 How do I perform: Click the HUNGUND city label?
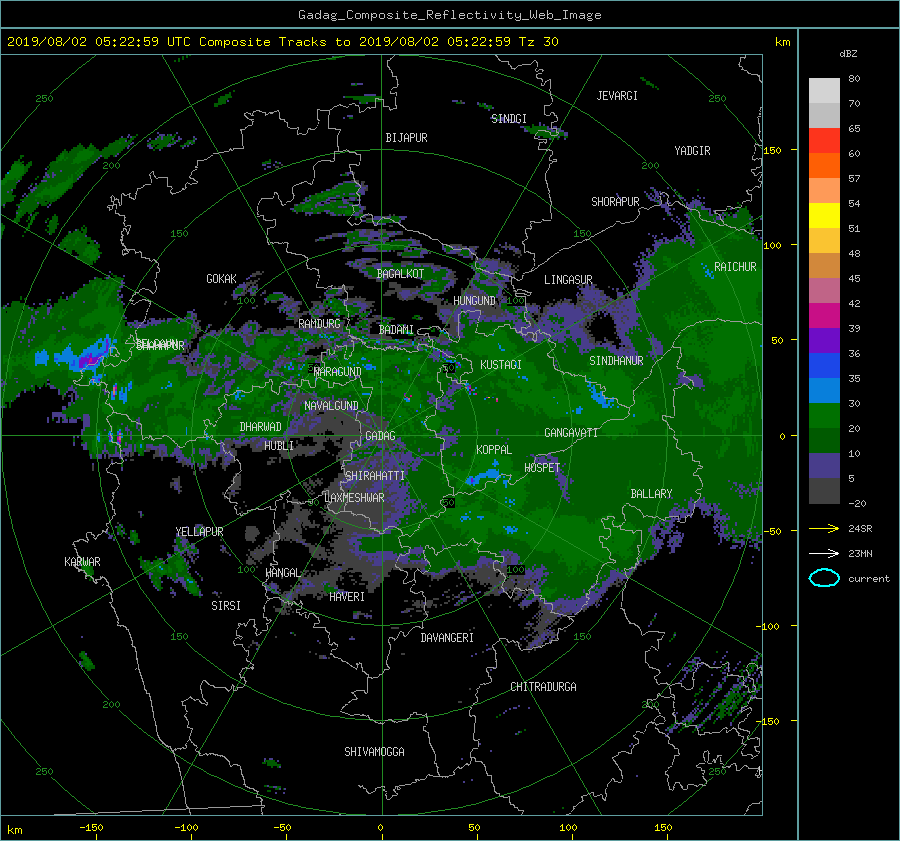coord(474,301)
